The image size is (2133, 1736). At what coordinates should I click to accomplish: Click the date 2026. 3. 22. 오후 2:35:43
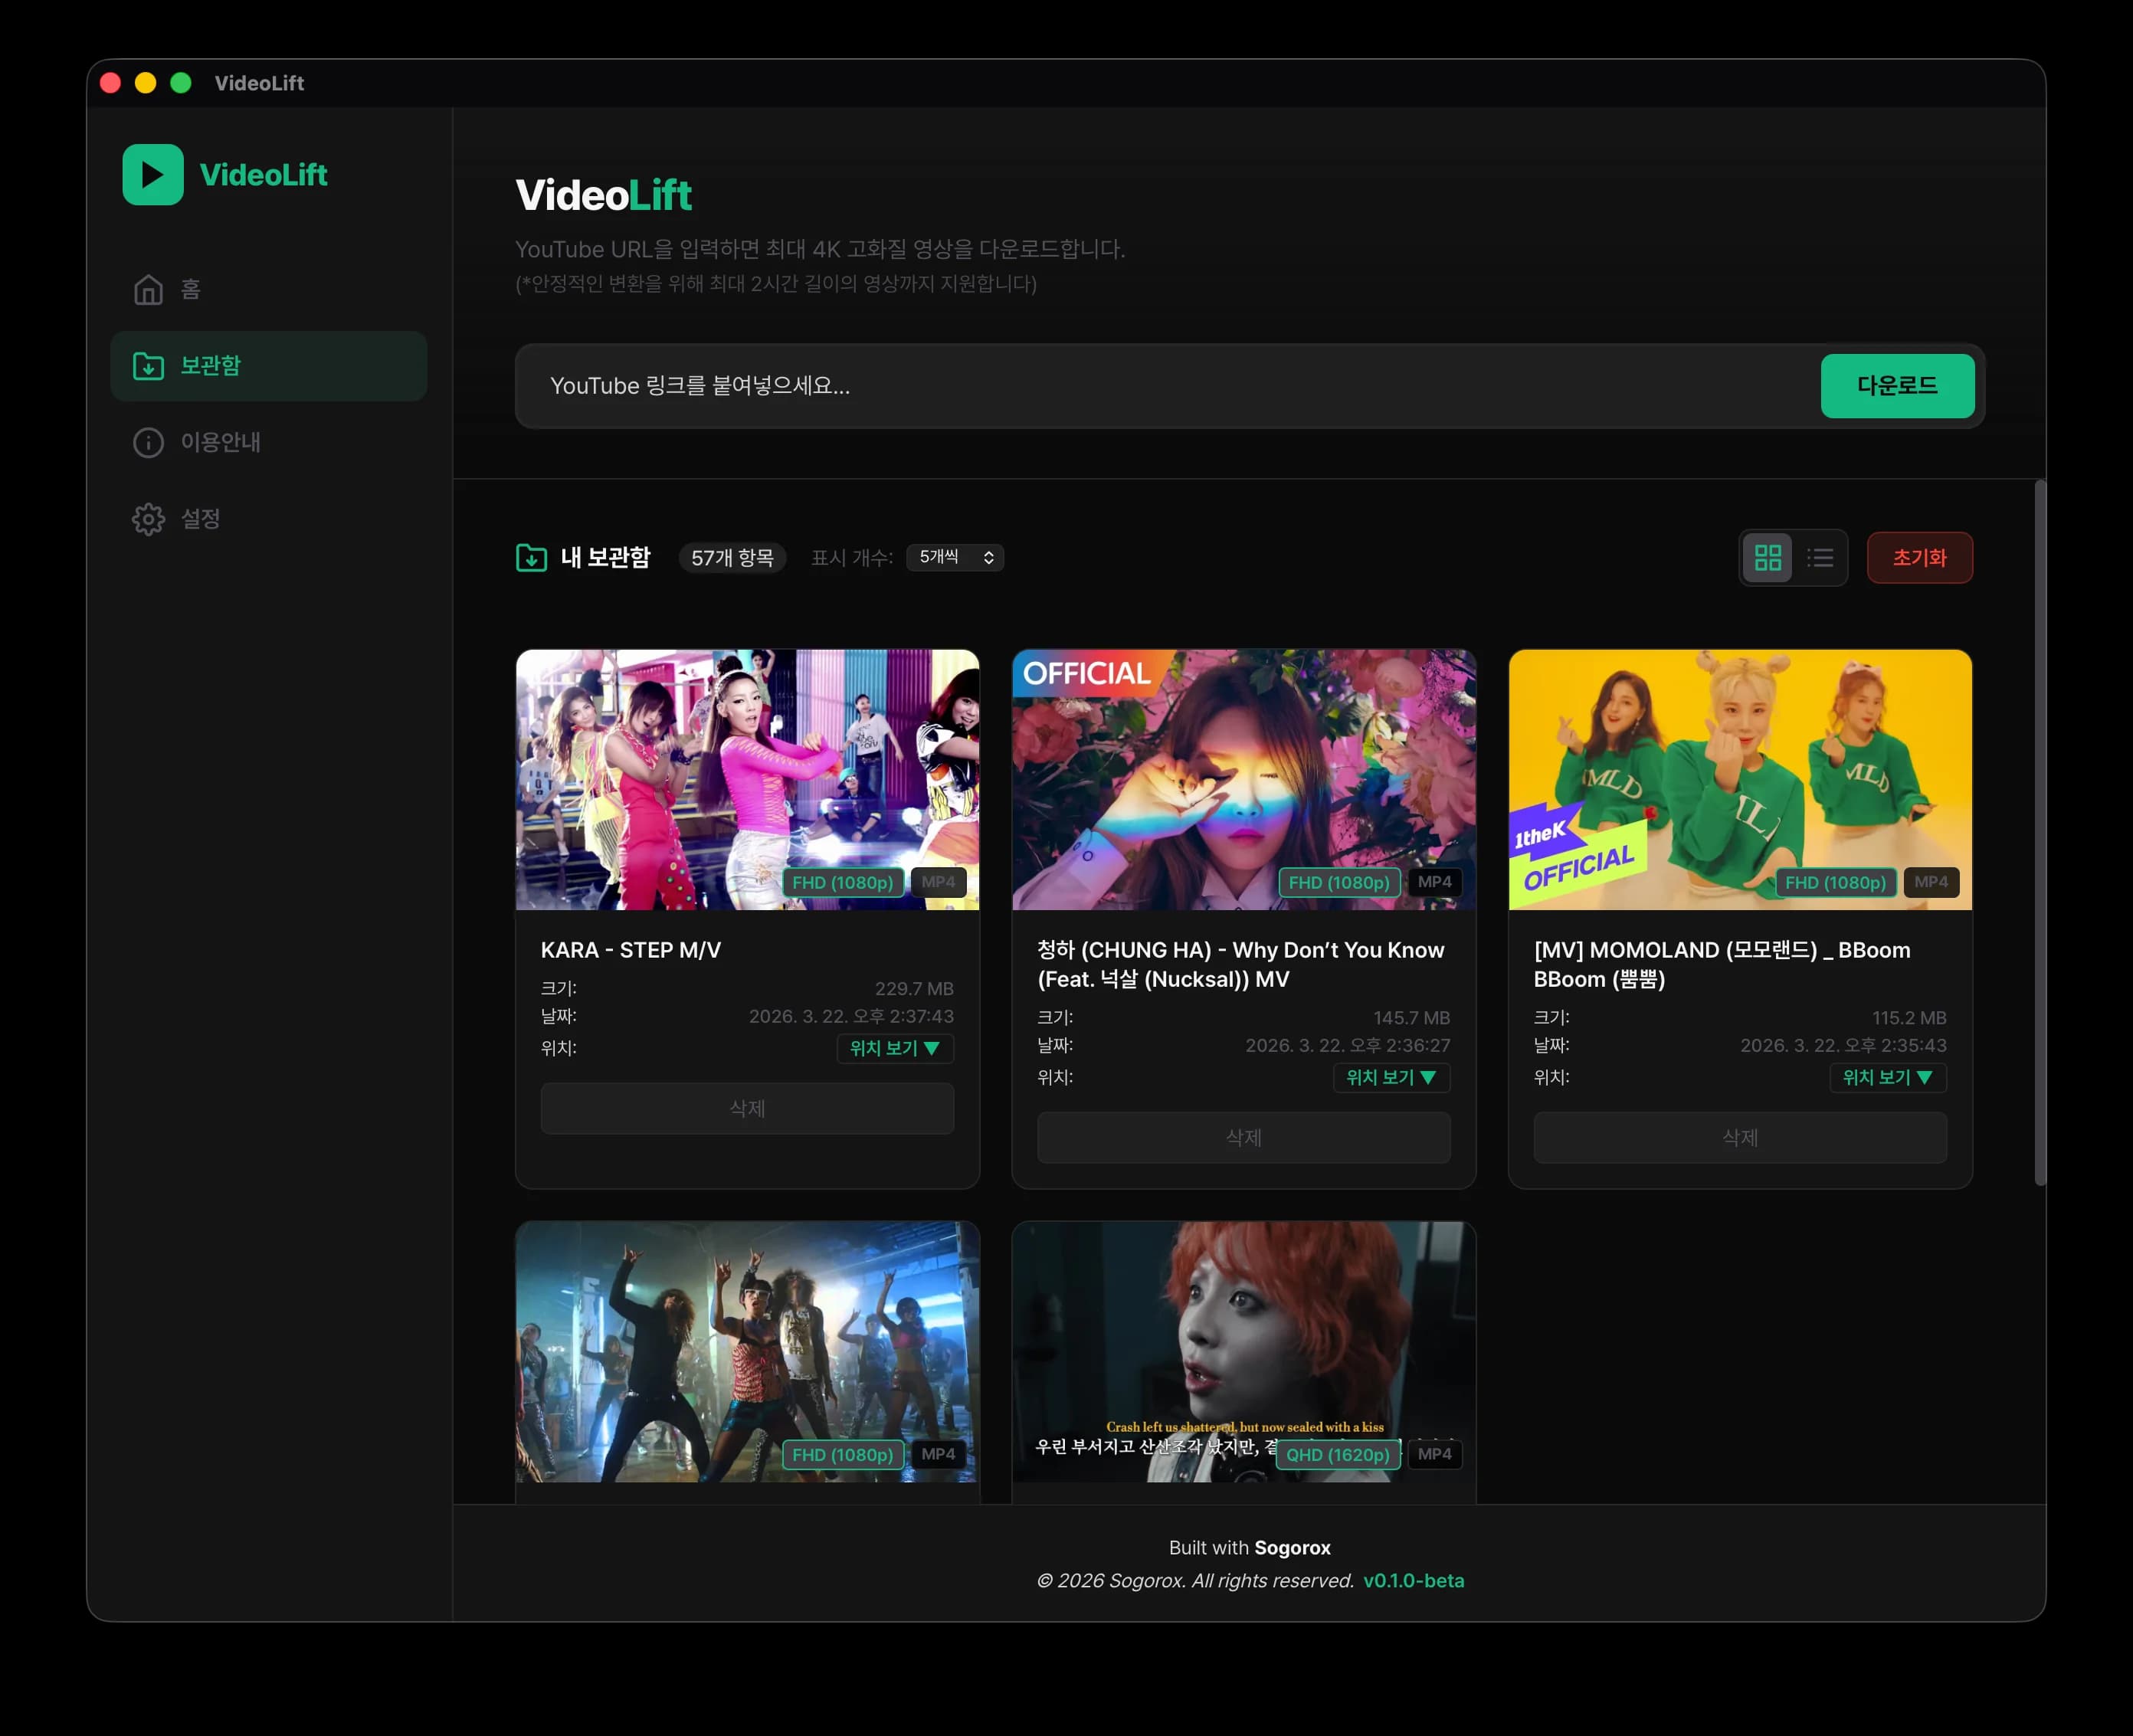click(x=1843, y=1045)
